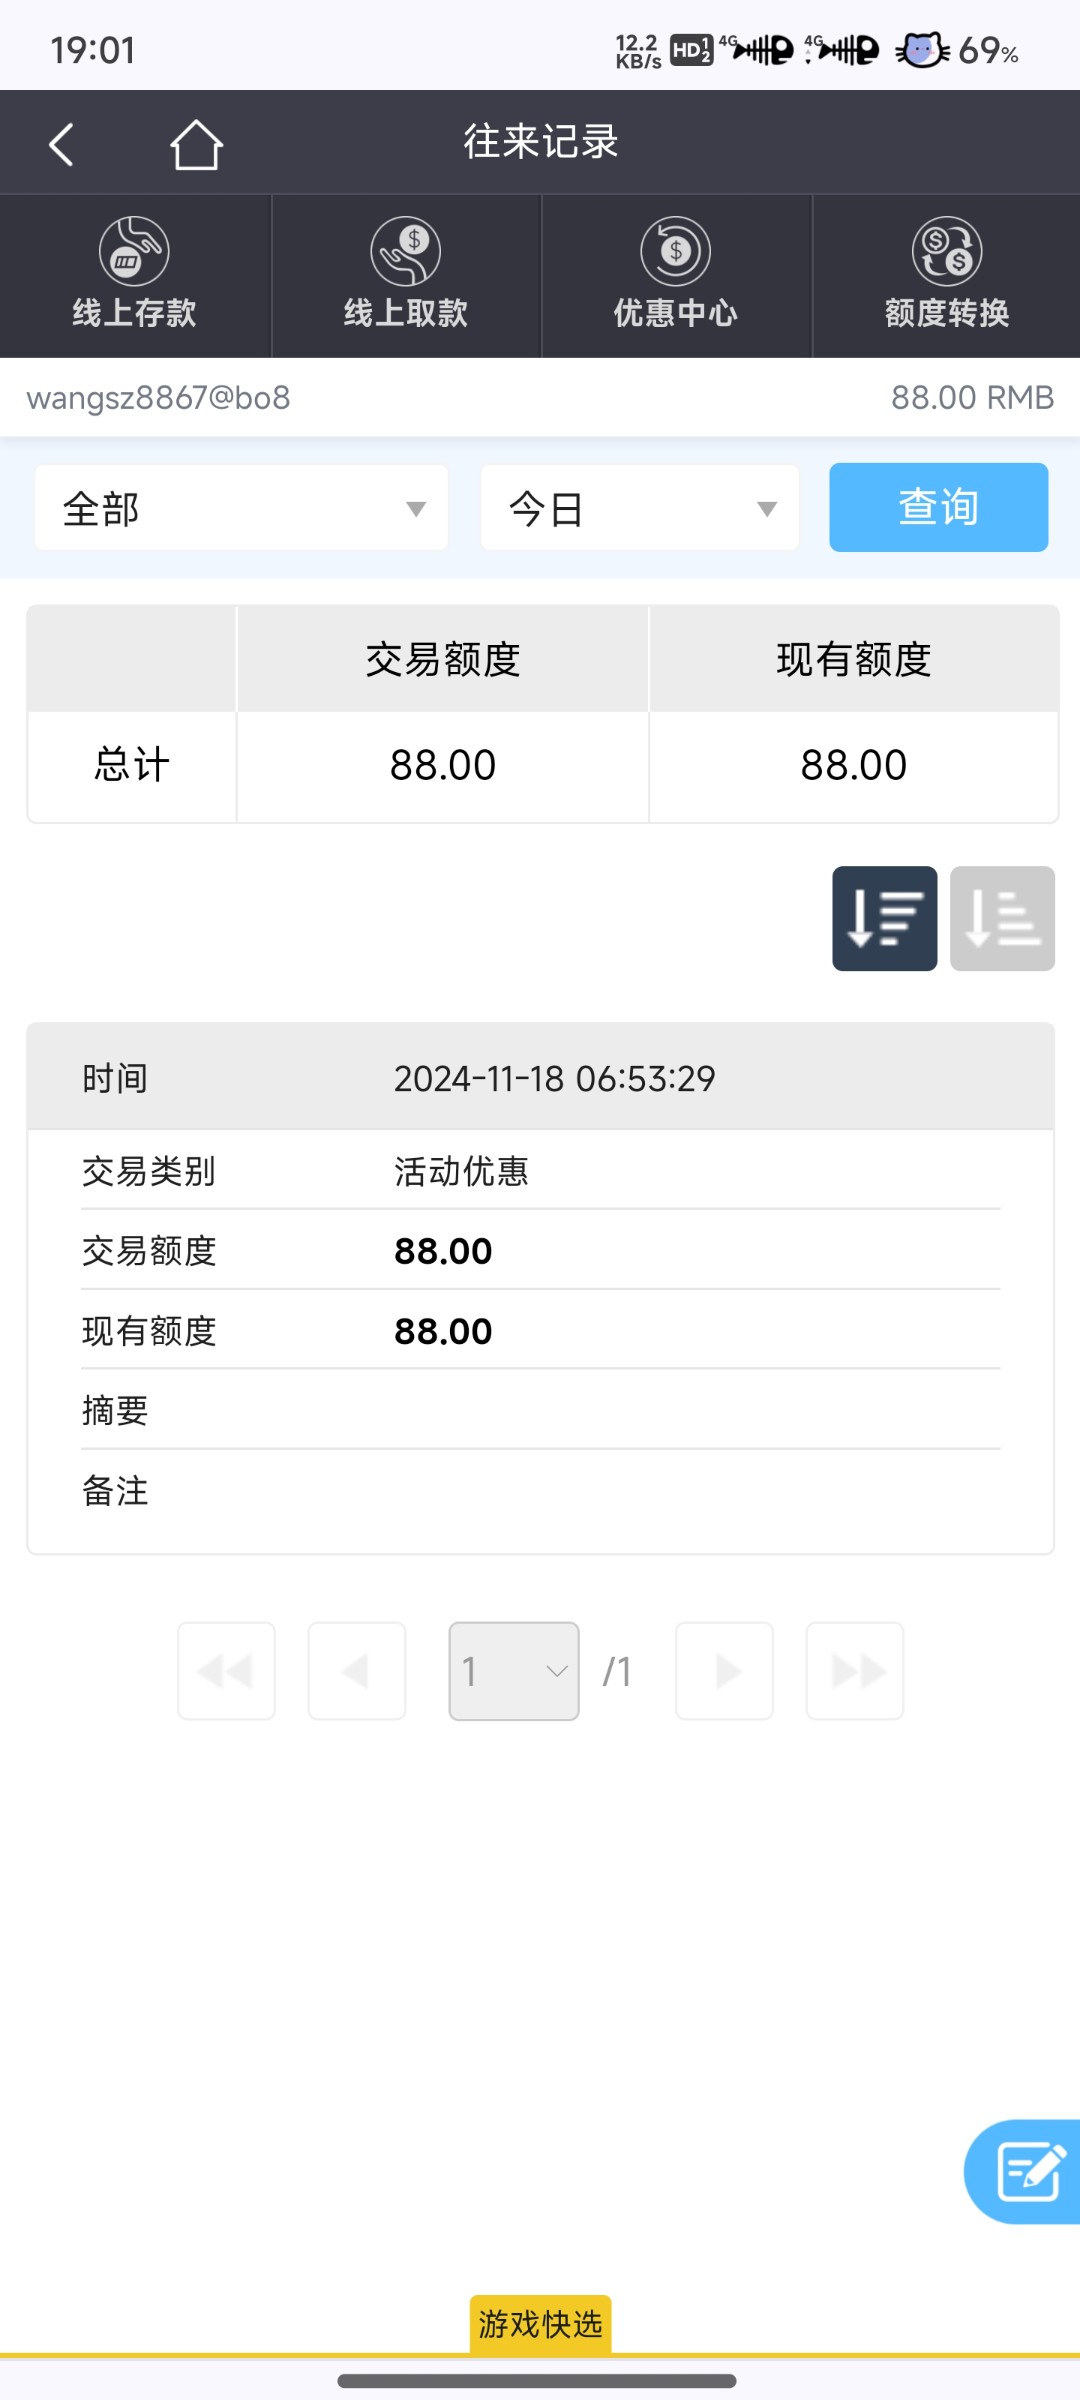1080x2400 pixels.
Task: Go to the previous page
Action: point(357,1671)
